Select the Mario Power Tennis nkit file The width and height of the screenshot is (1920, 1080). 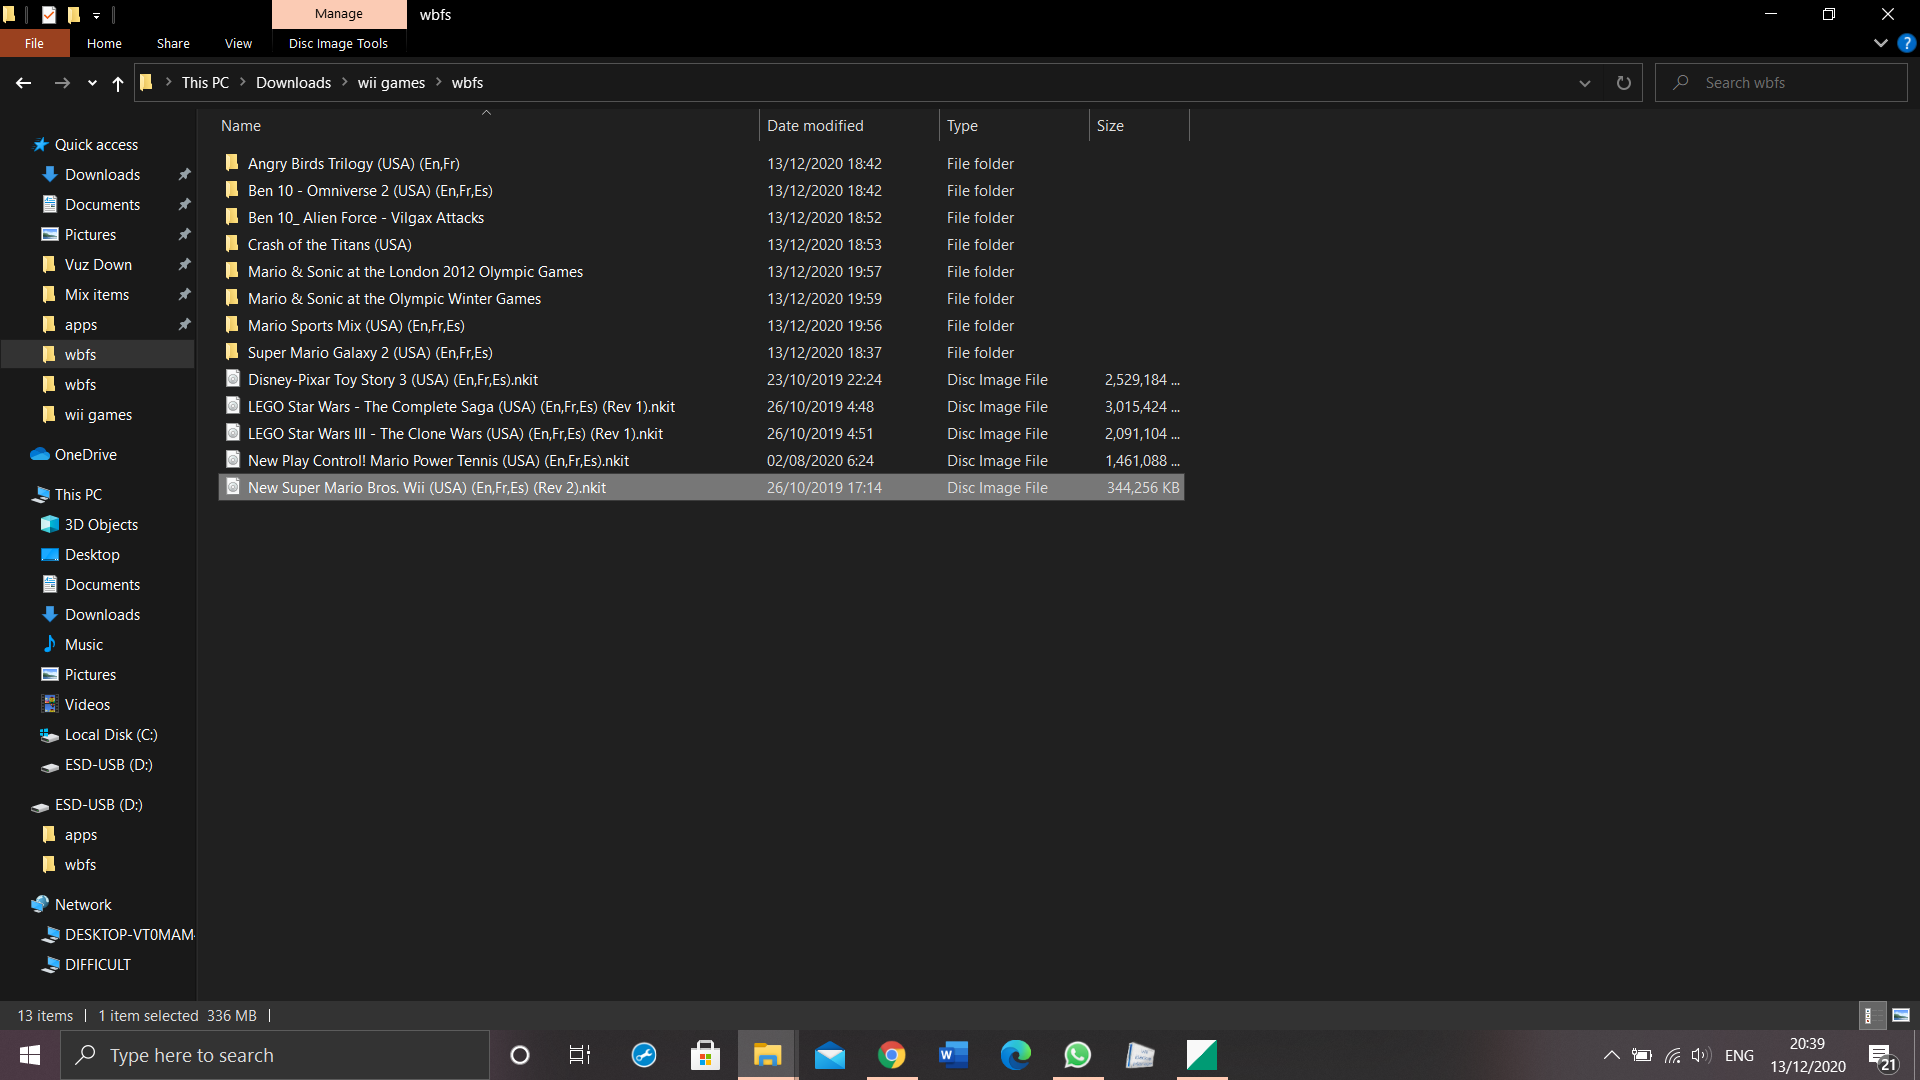pyautogui.click(x=701, y=460)
